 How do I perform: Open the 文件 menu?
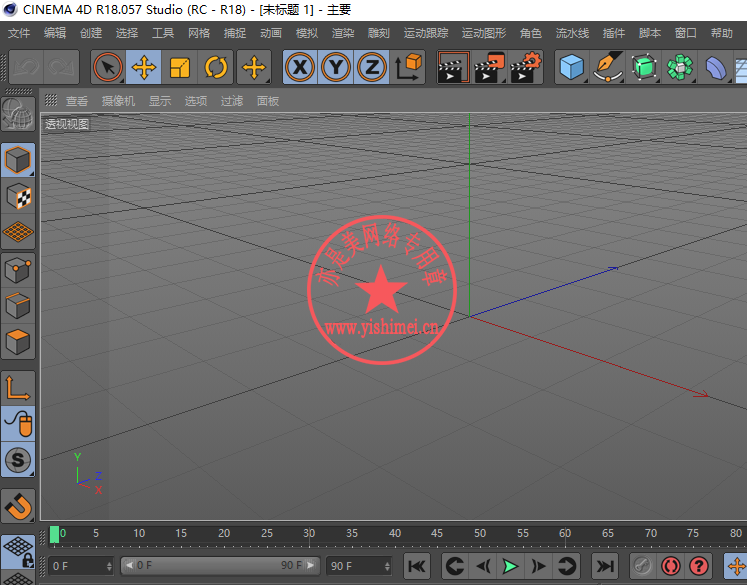(19, 33)
